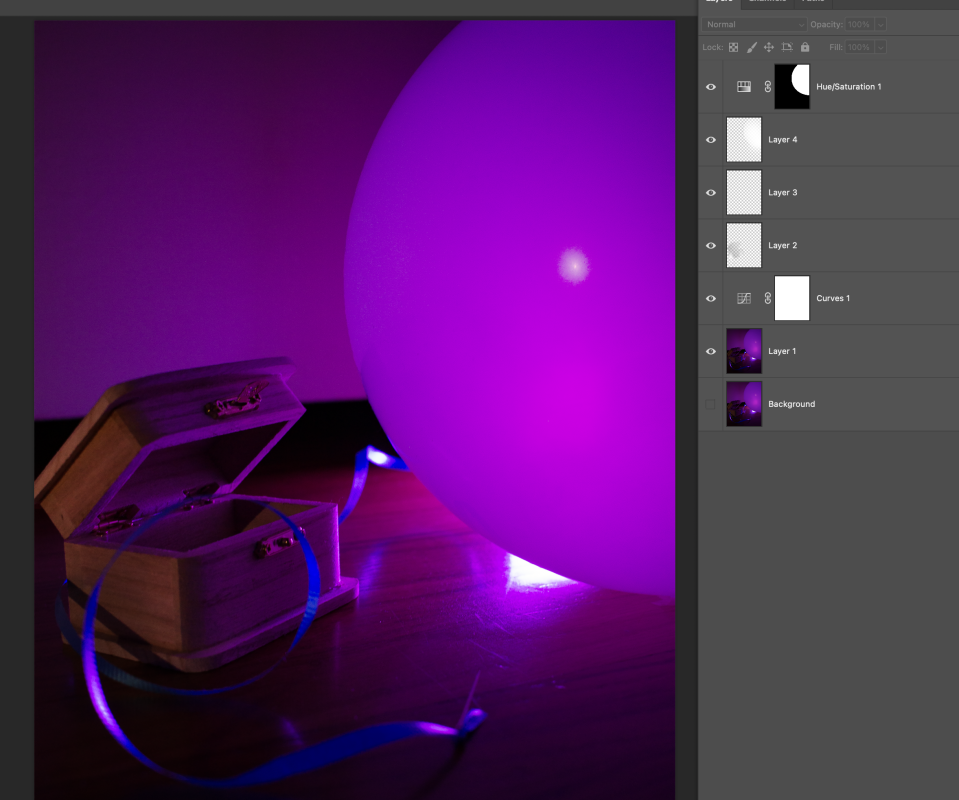
Task: Click the wooden box in canvas image
Action: [x=196, y=514]
